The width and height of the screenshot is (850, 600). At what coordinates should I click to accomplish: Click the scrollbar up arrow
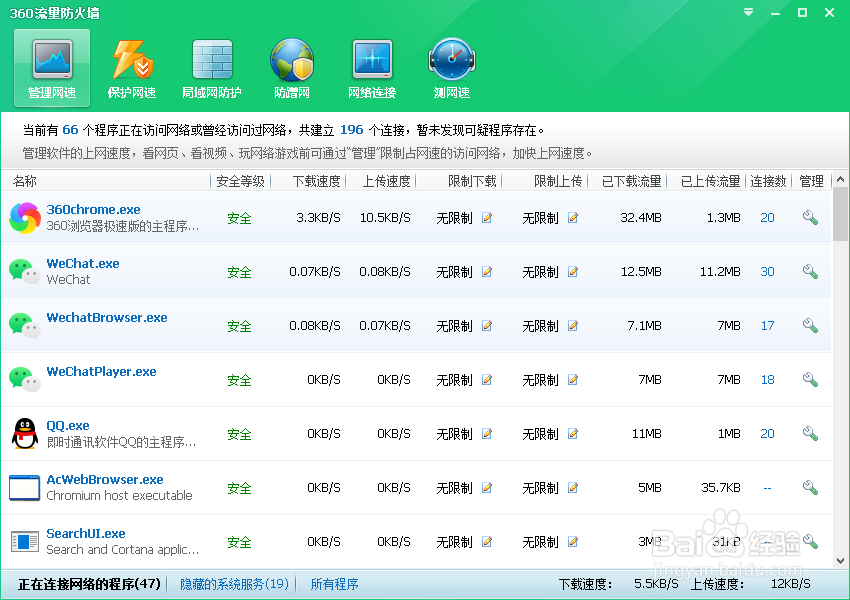click(x=840, y=179)
